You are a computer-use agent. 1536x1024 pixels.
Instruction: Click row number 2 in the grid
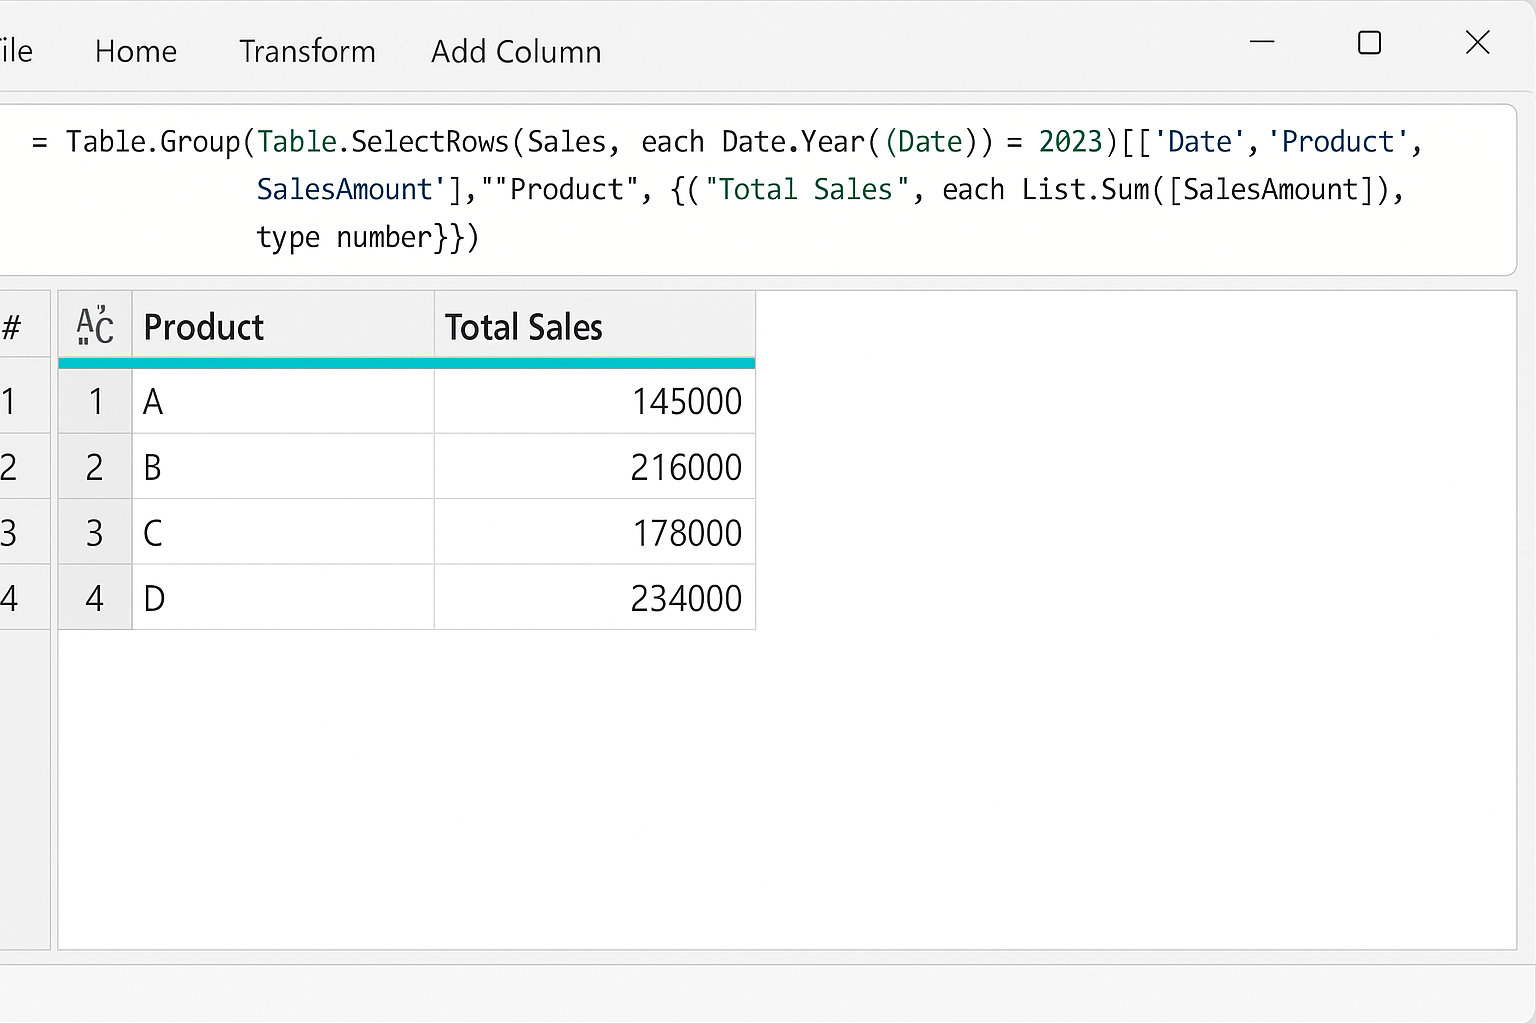point(95,467)
